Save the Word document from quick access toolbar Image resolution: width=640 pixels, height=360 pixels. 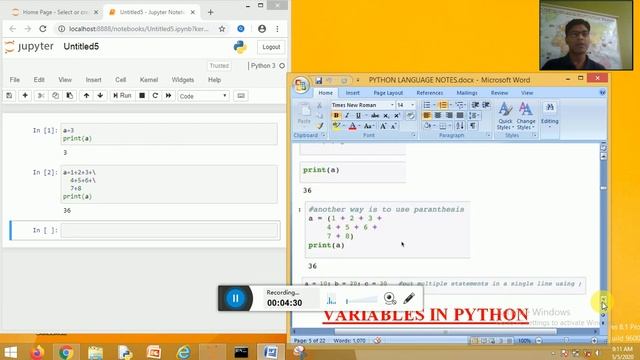point(319,80)
